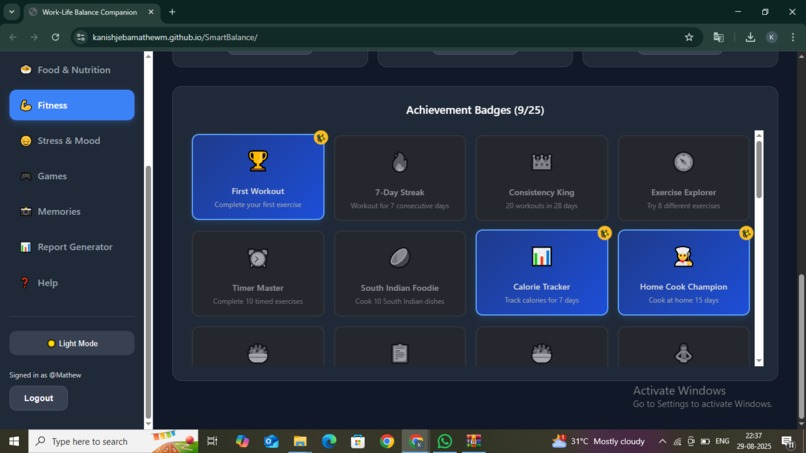Click the 7-Day Streak flame icon
Image resolution: width=806 pixels, height=453 pixels.
(x=399, y=162)
